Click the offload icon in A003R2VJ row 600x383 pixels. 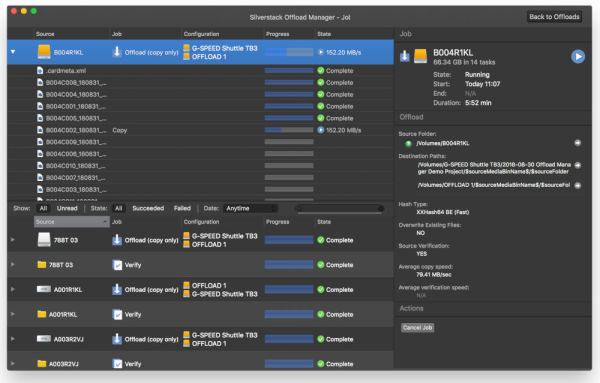[x=117, y=339]
